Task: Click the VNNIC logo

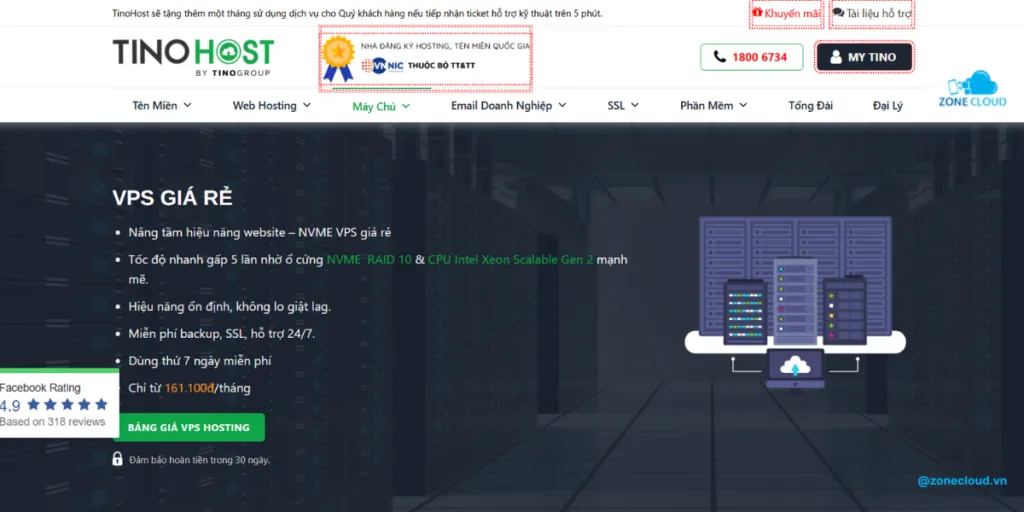Action: [381, 65]
